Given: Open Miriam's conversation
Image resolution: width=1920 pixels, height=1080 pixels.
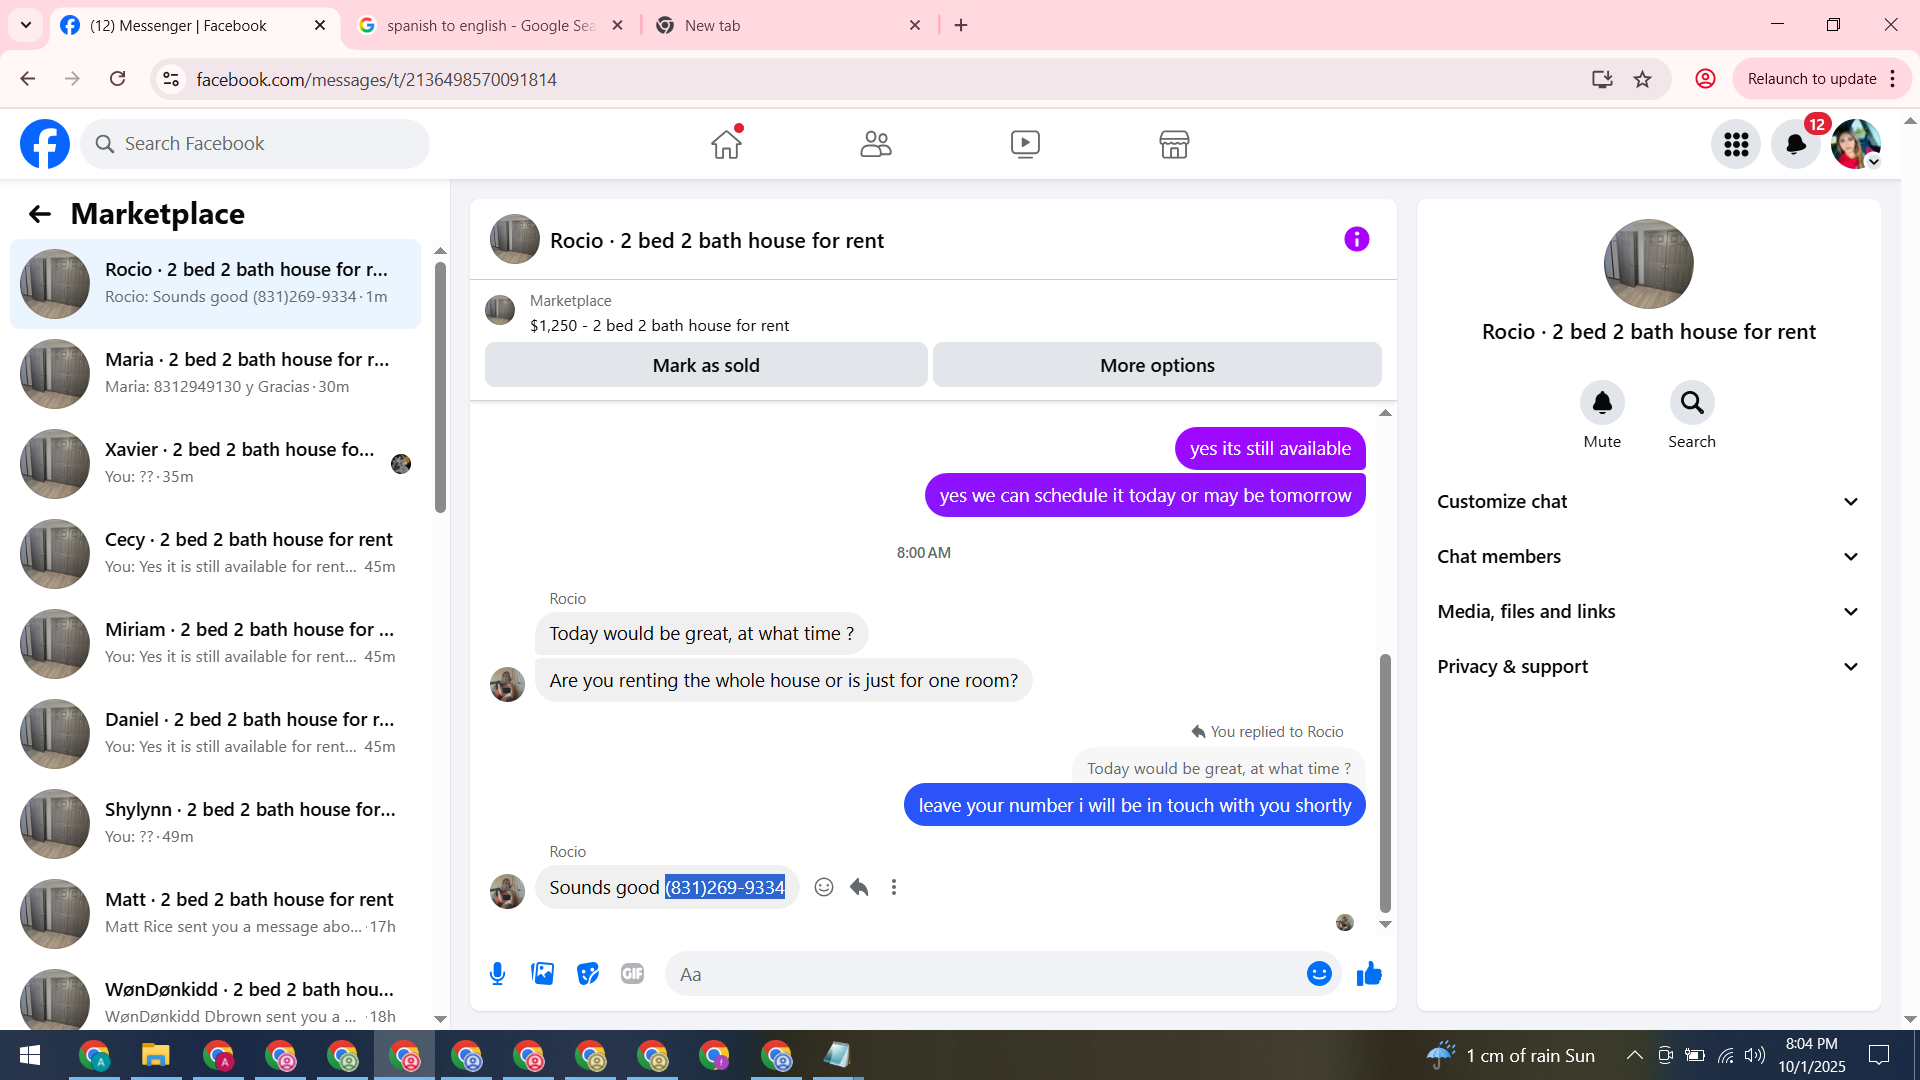Looking at the screenshot, I should click(215, 644).
